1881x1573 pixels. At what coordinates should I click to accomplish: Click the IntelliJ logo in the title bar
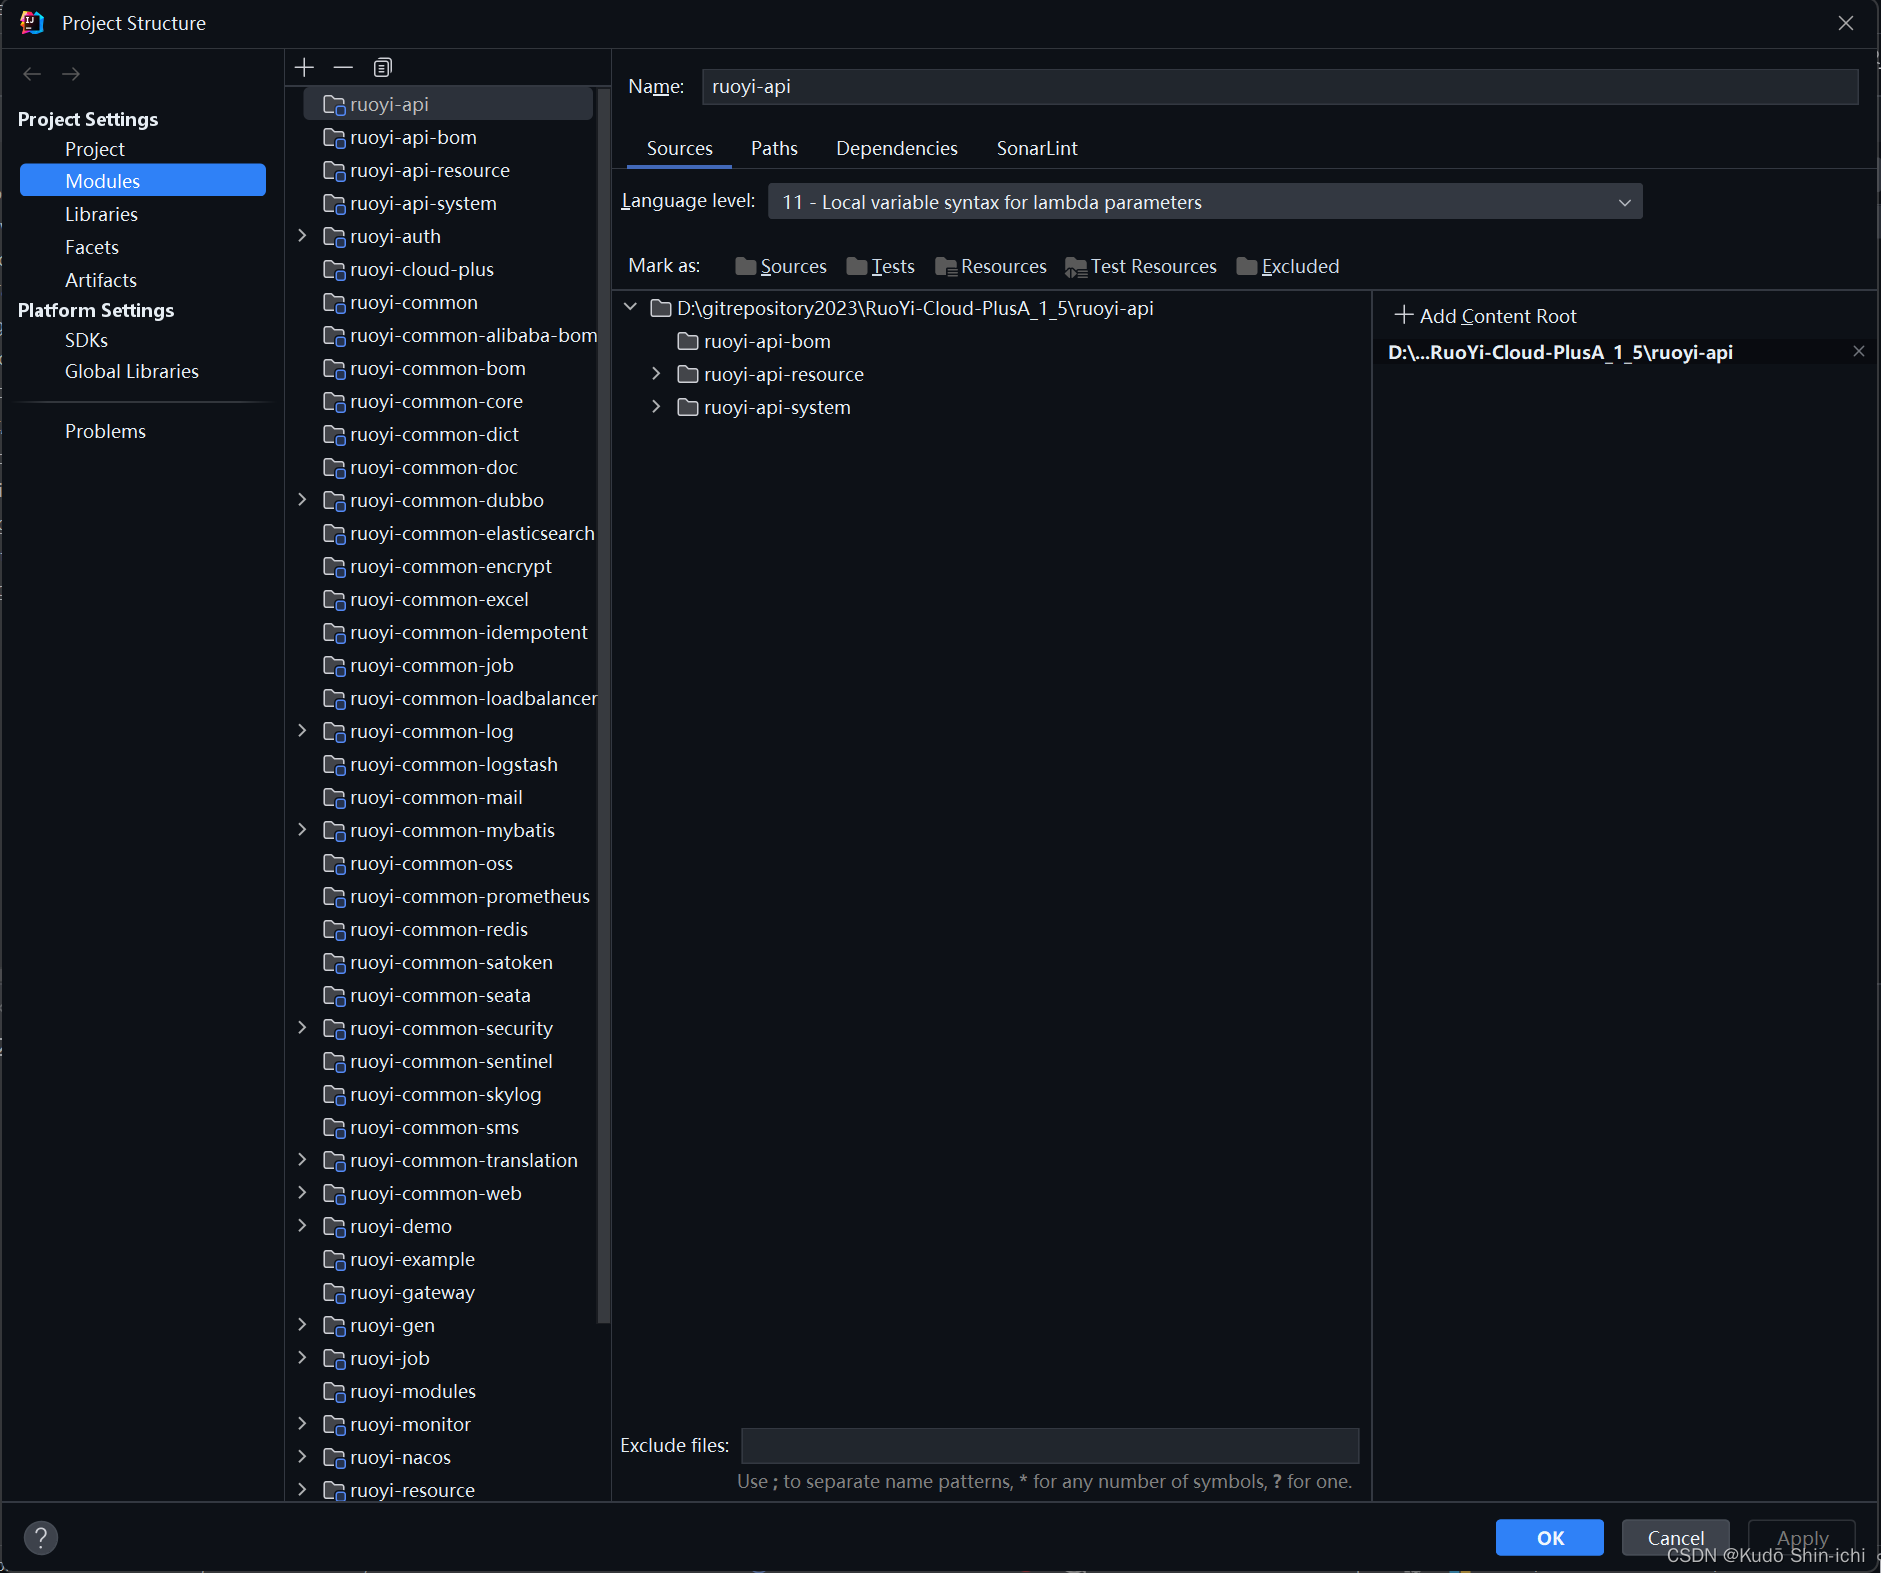point(32,22)
